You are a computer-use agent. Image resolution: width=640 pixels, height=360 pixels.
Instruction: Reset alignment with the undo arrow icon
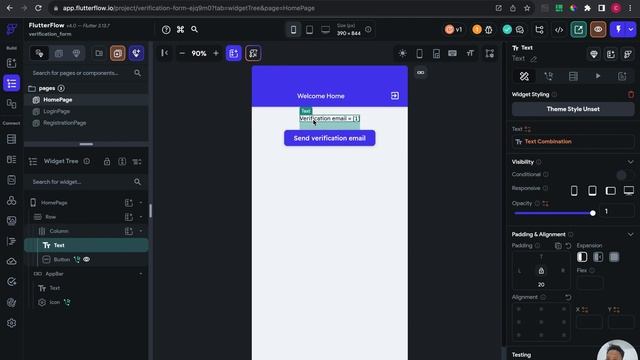tap(568, 298)
